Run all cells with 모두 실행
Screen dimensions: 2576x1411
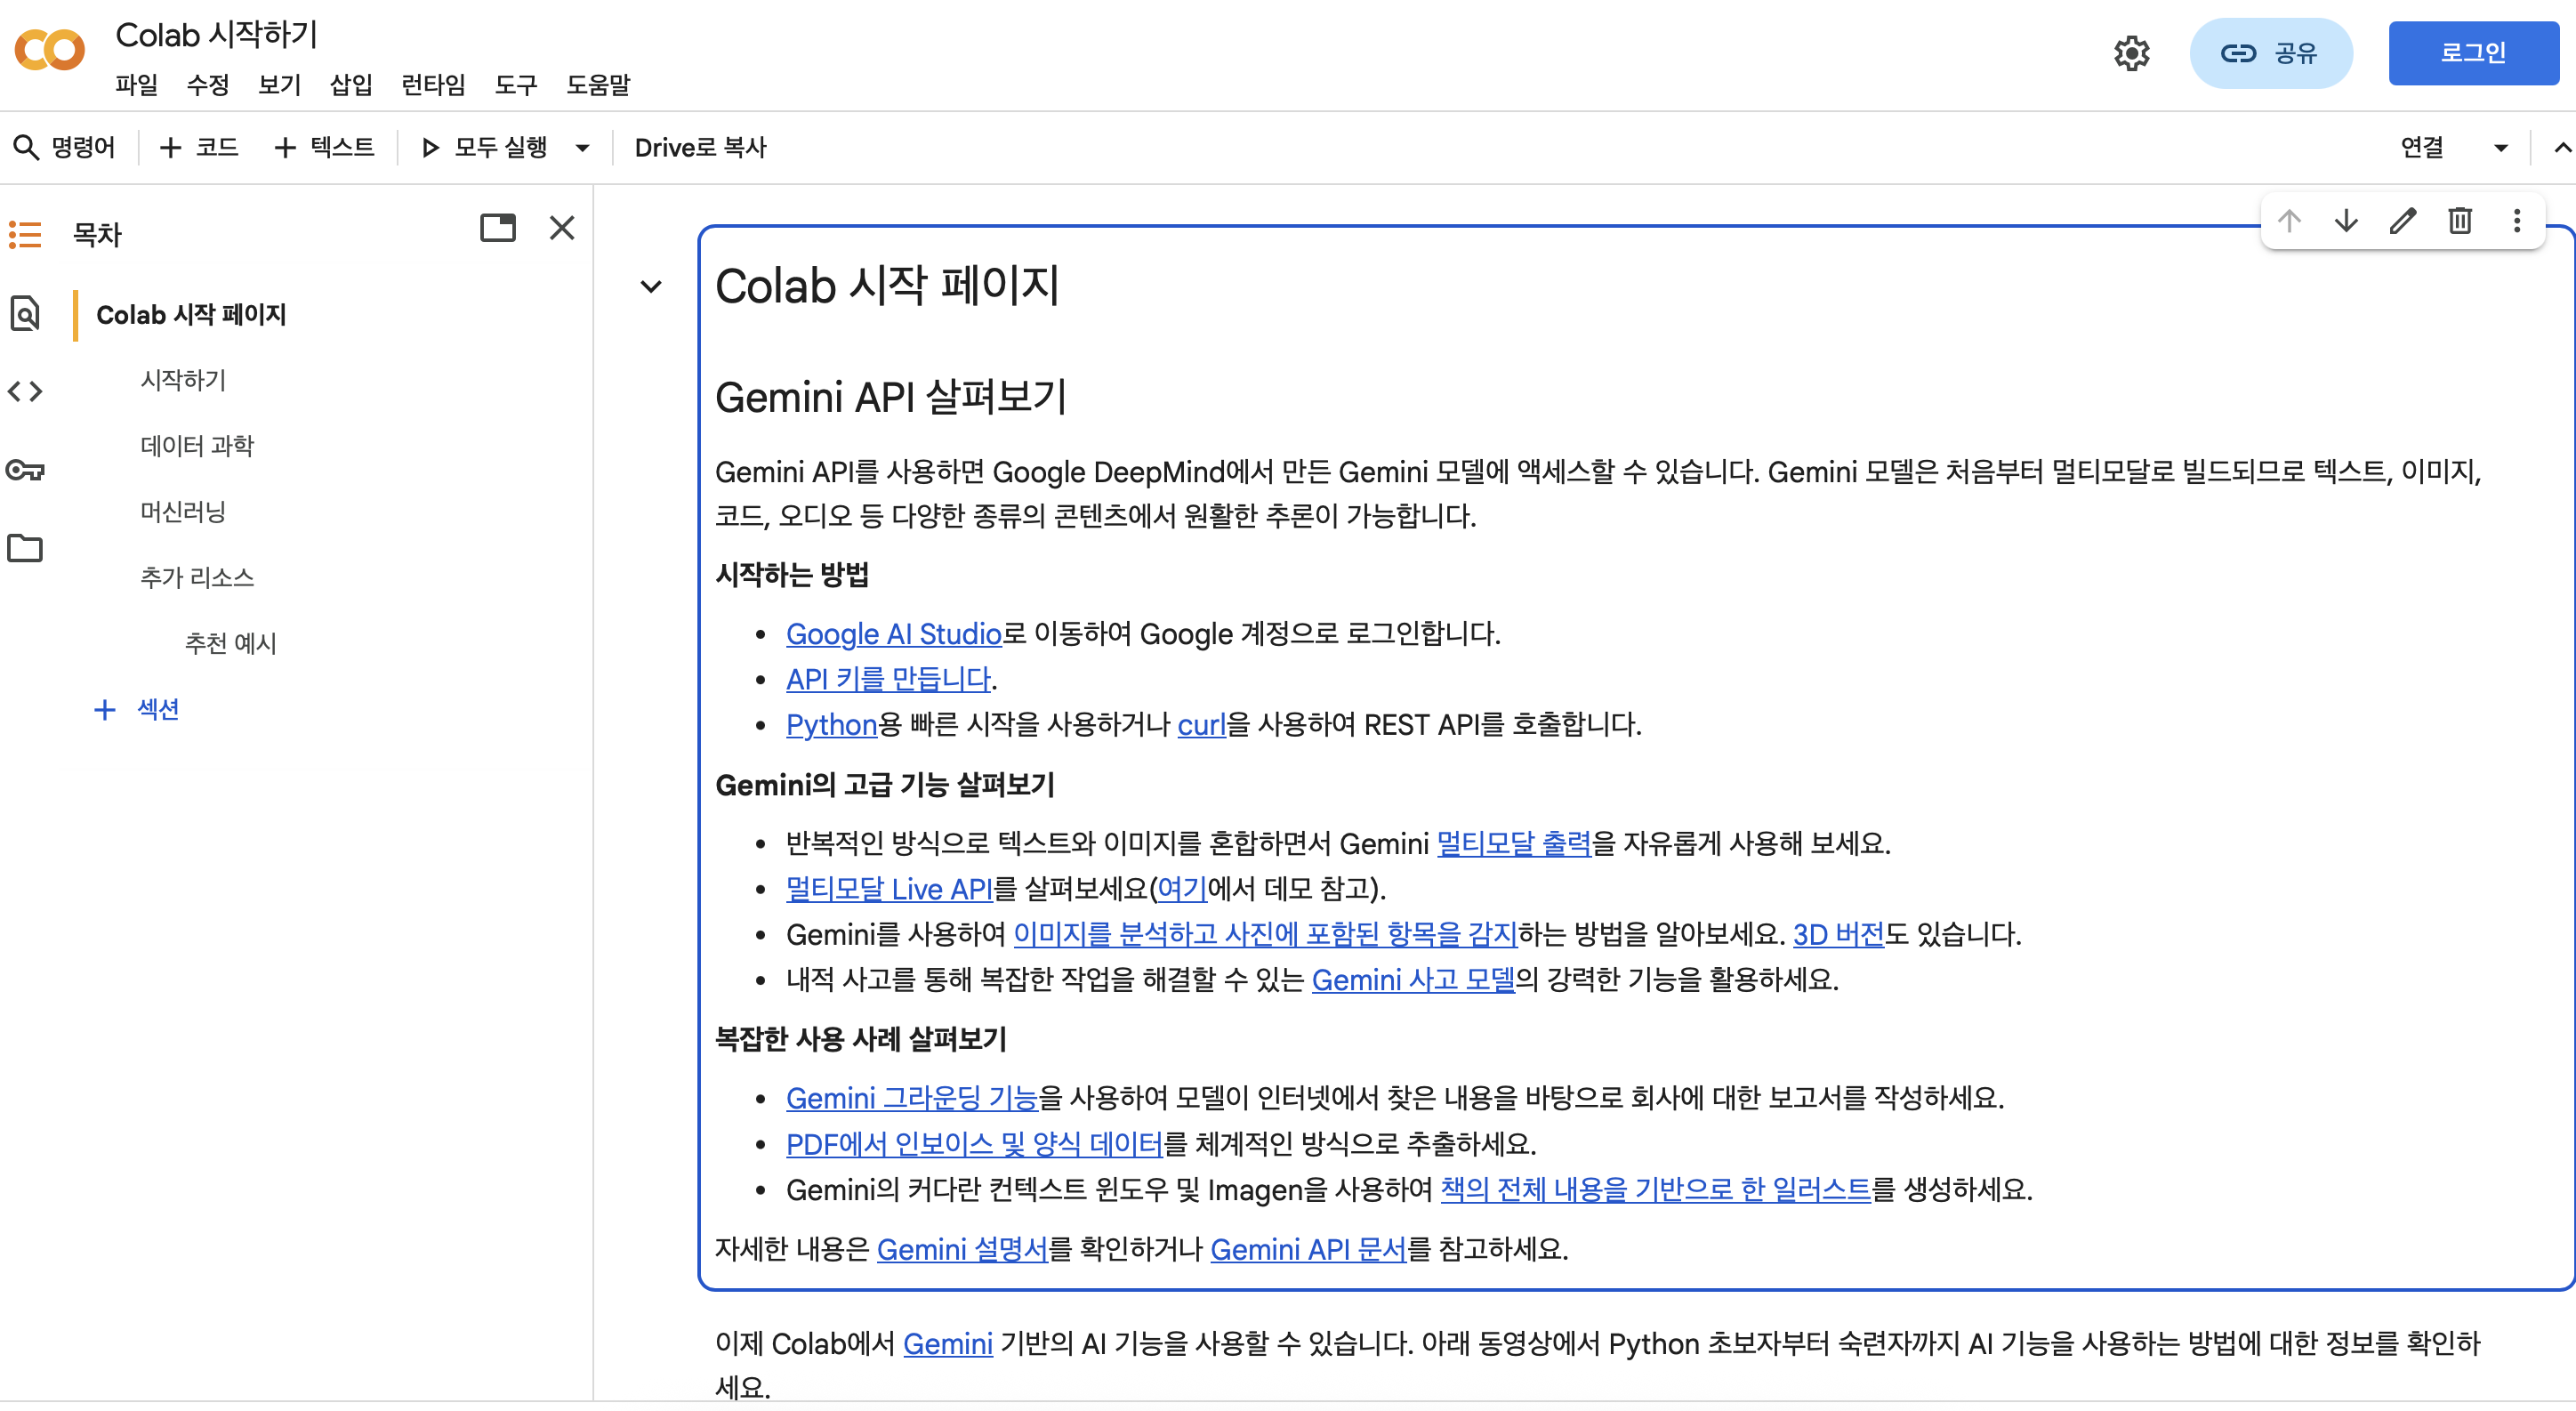click(485, 148)
